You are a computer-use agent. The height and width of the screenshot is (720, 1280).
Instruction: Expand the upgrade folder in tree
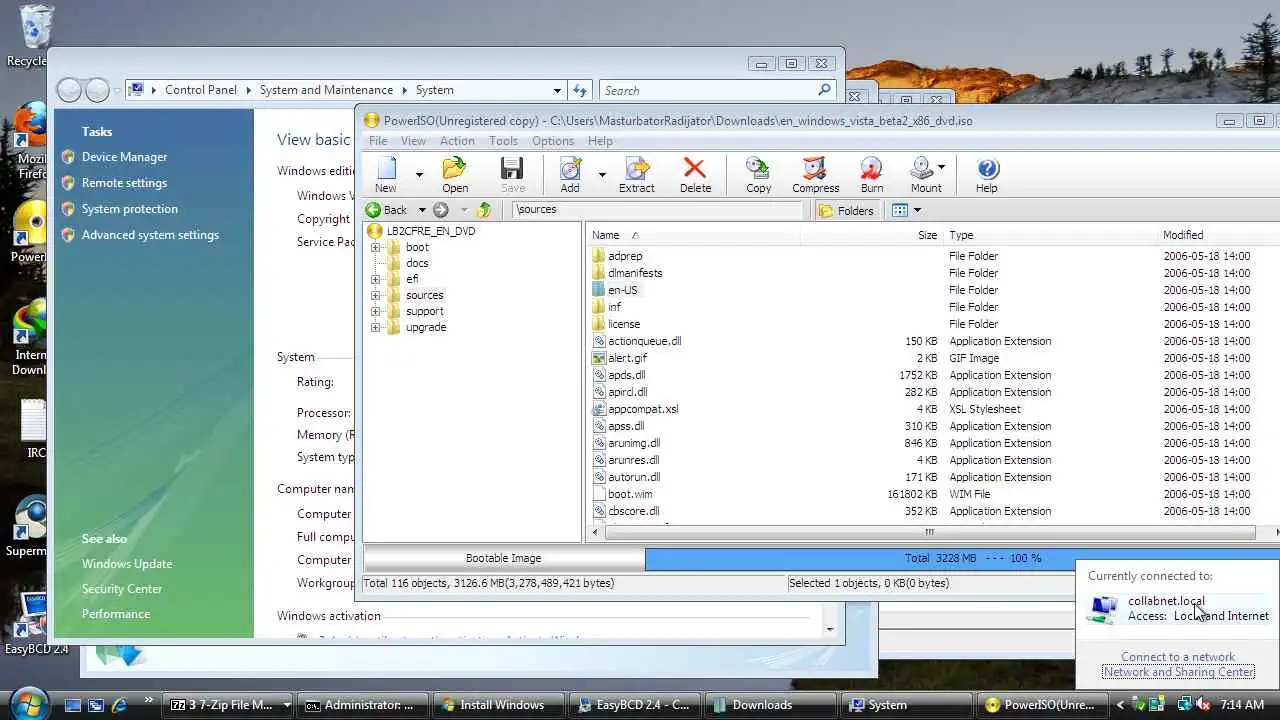click(376, 327)
